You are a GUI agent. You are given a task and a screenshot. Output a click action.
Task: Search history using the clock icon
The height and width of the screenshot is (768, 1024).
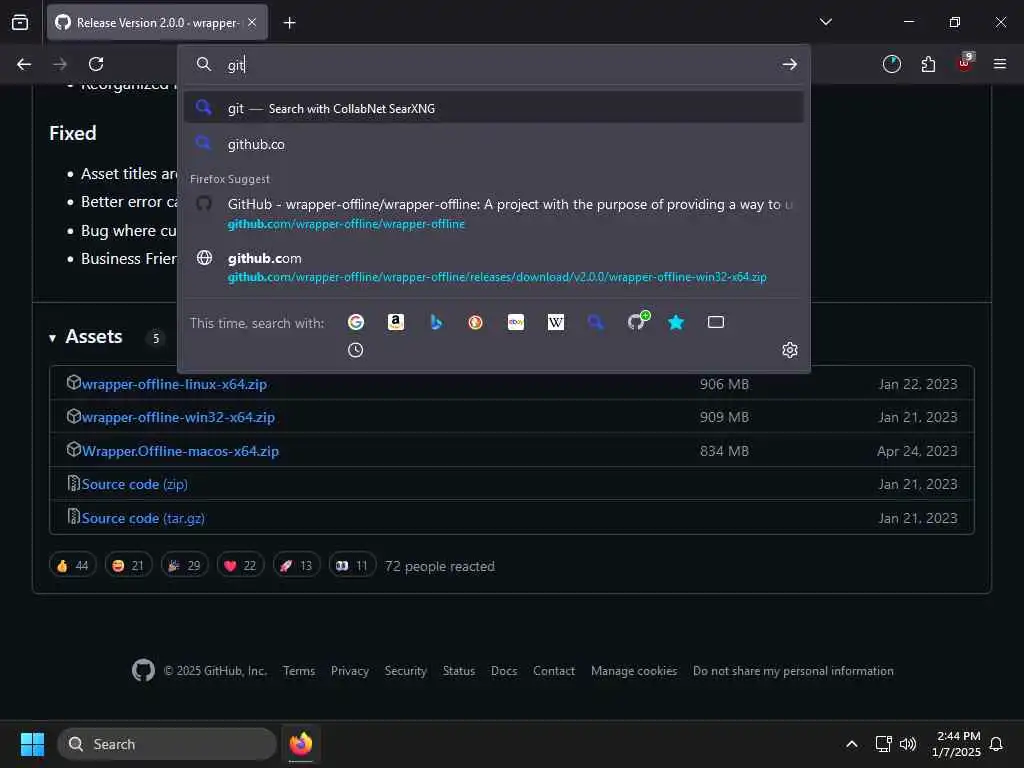[x=355, y=350]
